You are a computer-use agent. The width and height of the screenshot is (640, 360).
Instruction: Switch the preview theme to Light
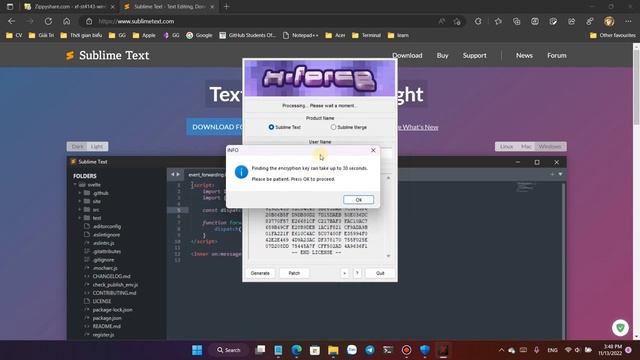[97, 147]
